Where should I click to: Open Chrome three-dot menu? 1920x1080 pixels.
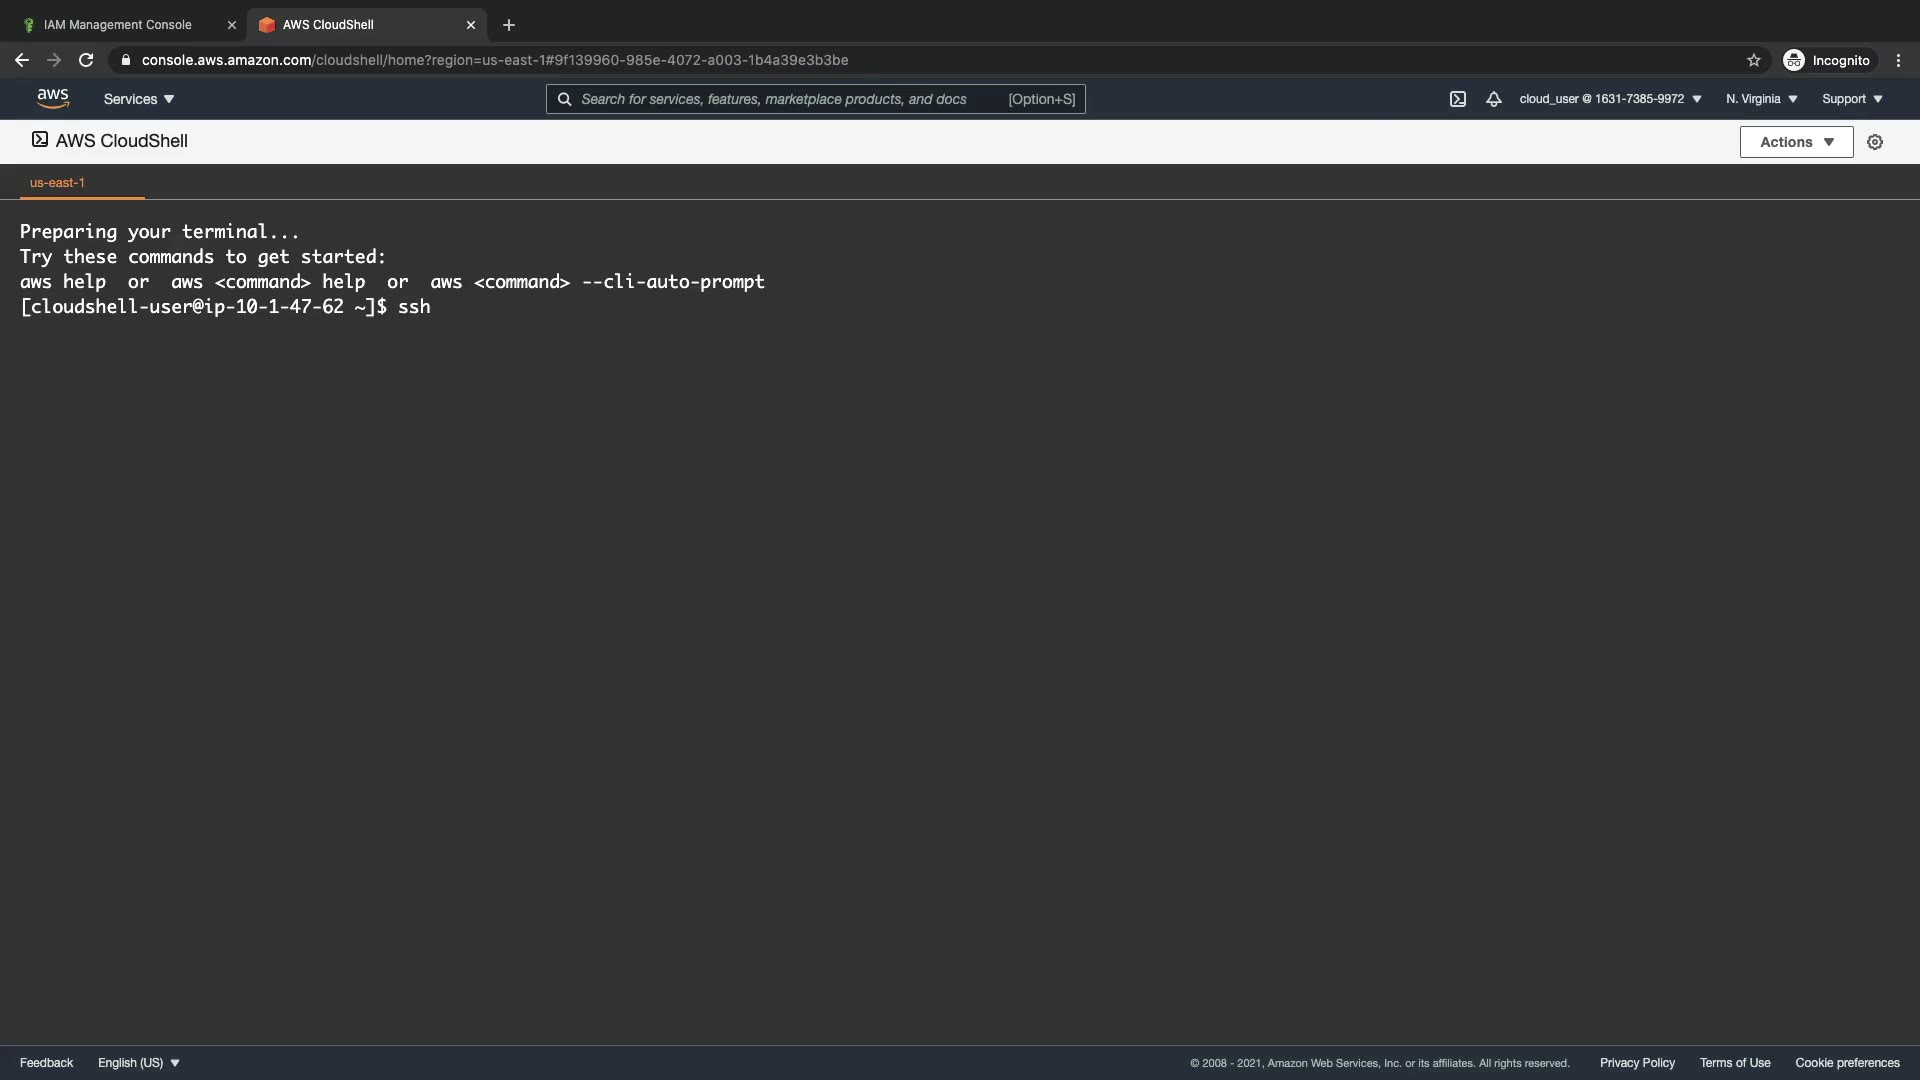pos(1898,60)
